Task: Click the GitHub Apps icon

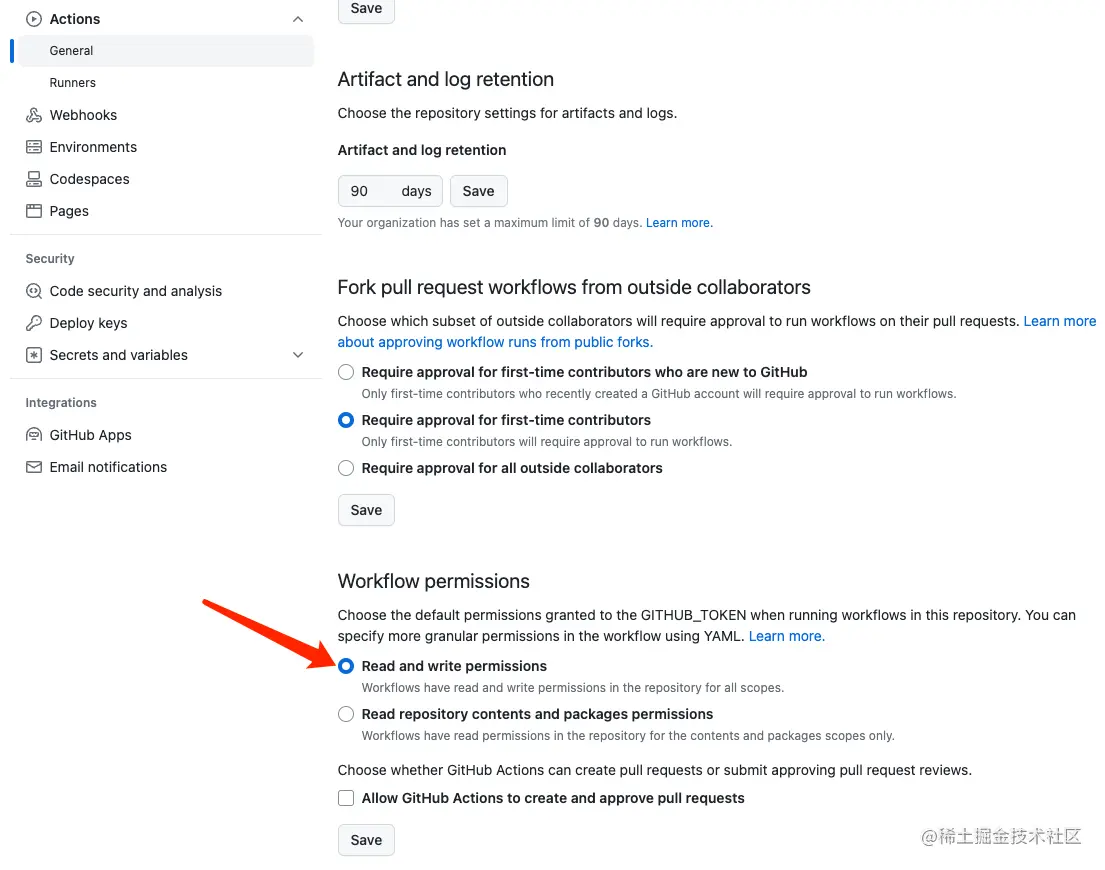Action: [34, 435]
